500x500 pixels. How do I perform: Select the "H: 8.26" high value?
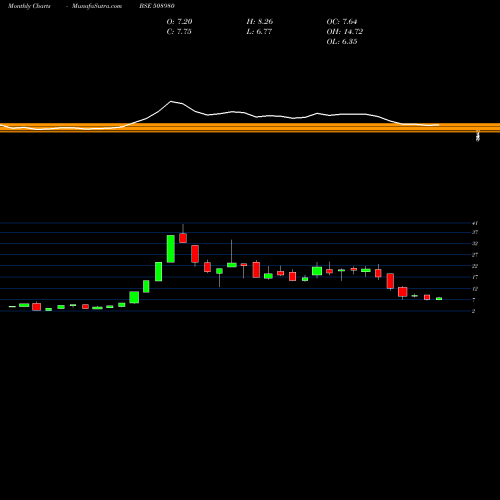[260, 22]
